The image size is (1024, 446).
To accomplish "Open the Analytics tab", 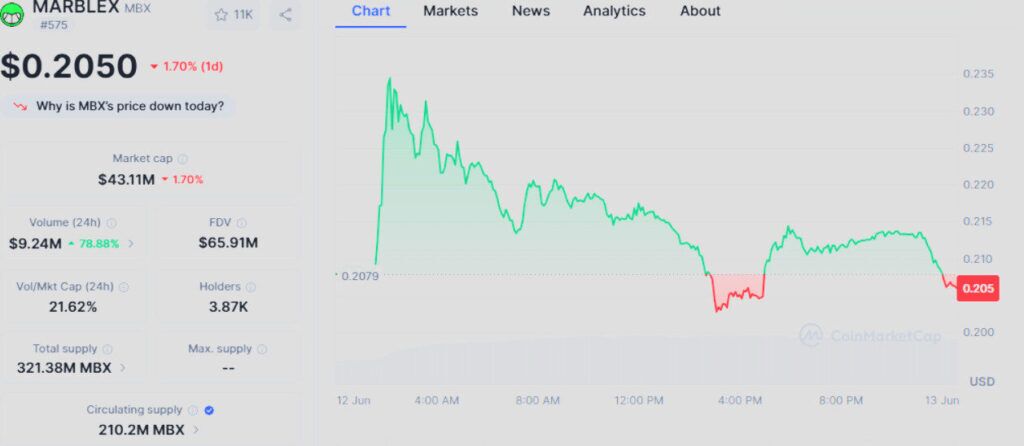I will 614,11.
